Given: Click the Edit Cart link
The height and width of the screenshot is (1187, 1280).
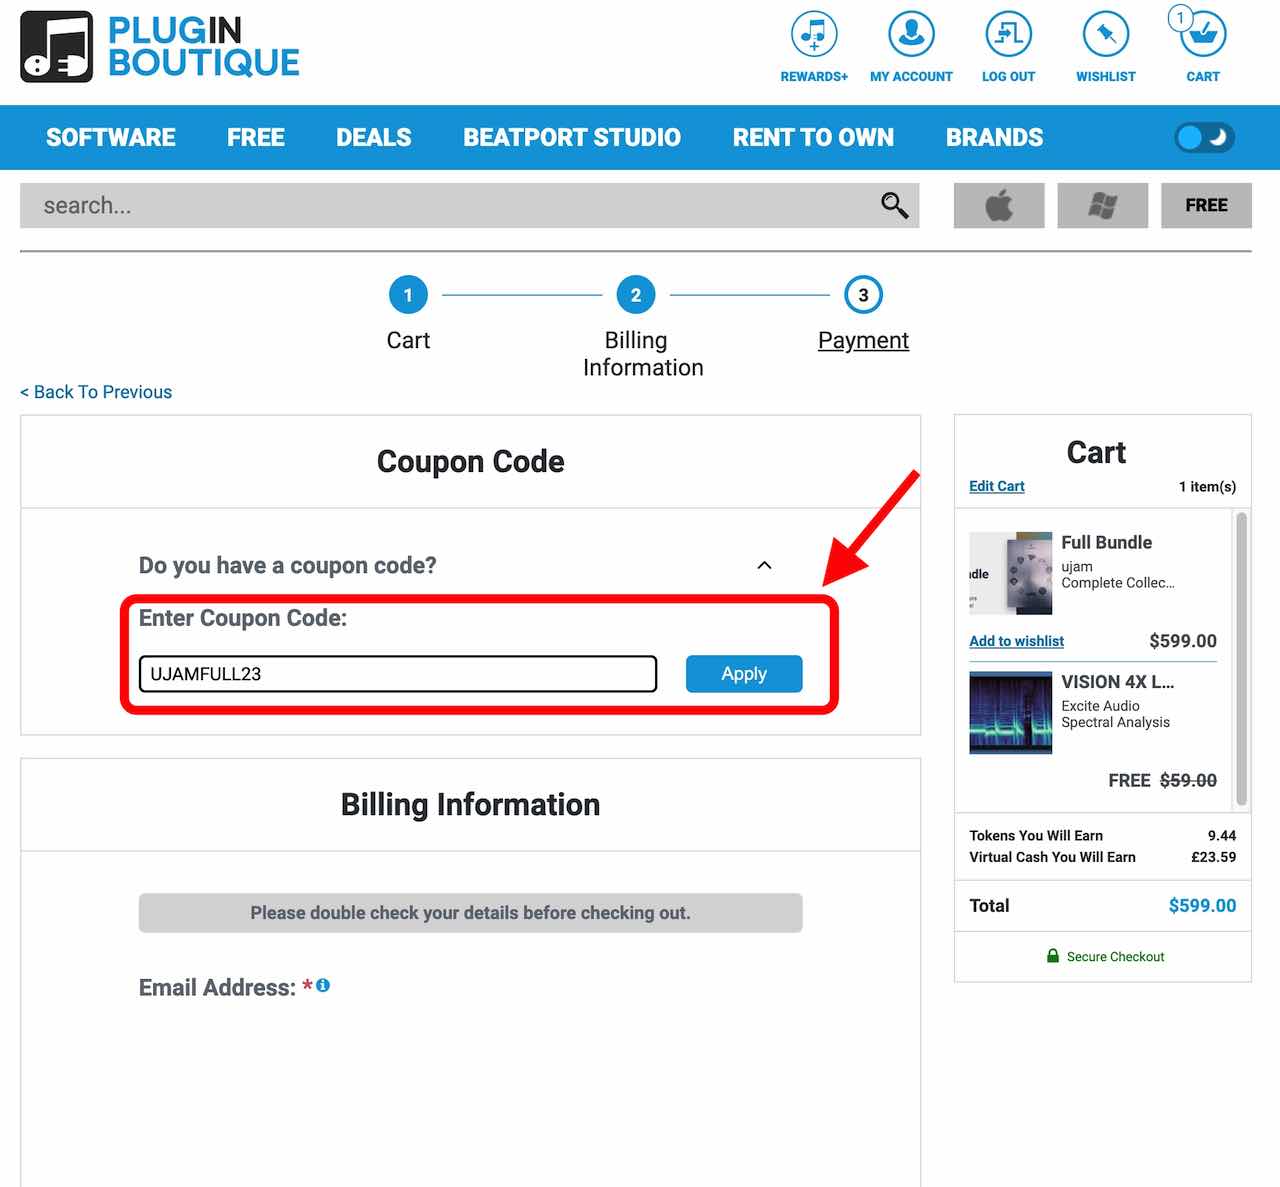Looking at the screenshot, I should [997, 486].
